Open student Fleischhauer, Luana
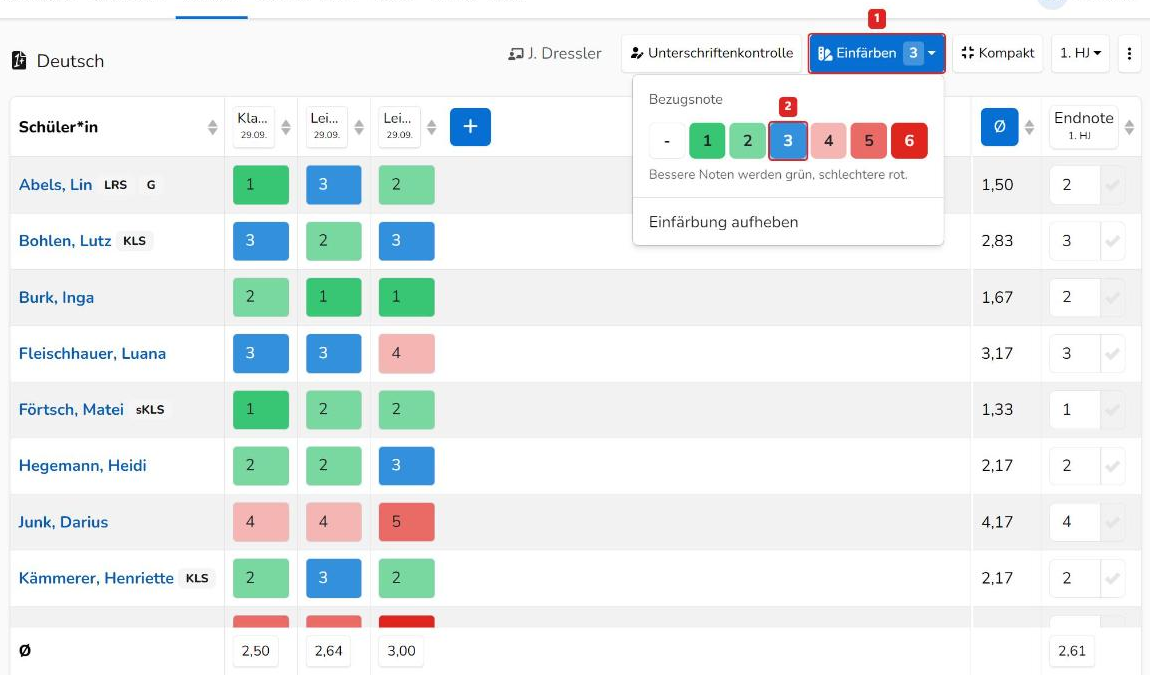The image size is (1150, 675). 92,353
